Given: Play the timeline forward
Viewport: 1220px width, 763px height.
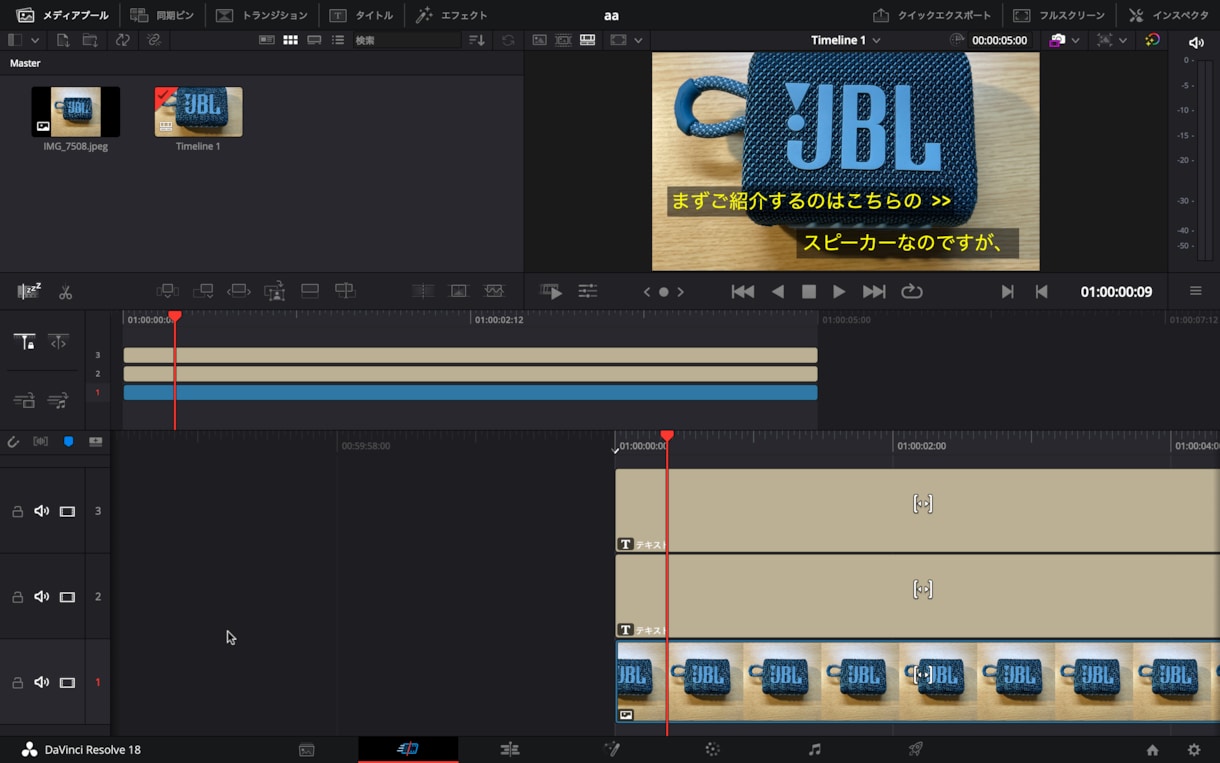Looking at the screenshot, I should [x=839, y=292].
